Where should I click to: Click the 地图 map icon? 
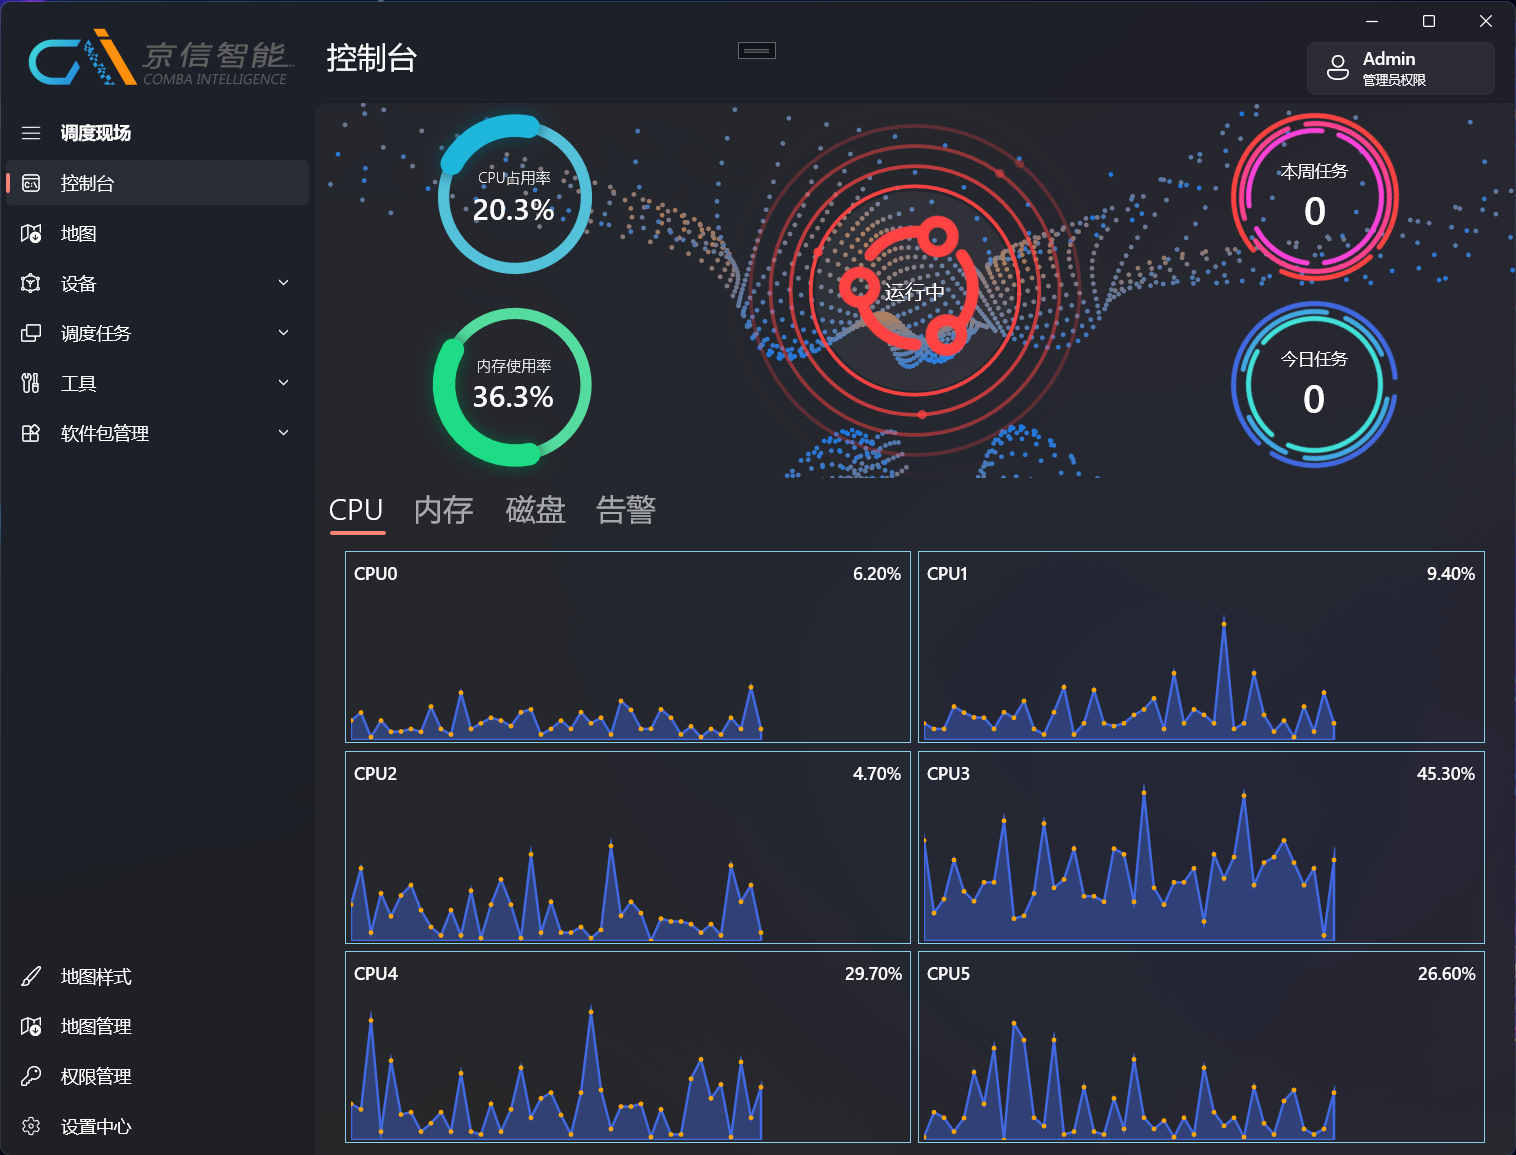pos(31,233)
